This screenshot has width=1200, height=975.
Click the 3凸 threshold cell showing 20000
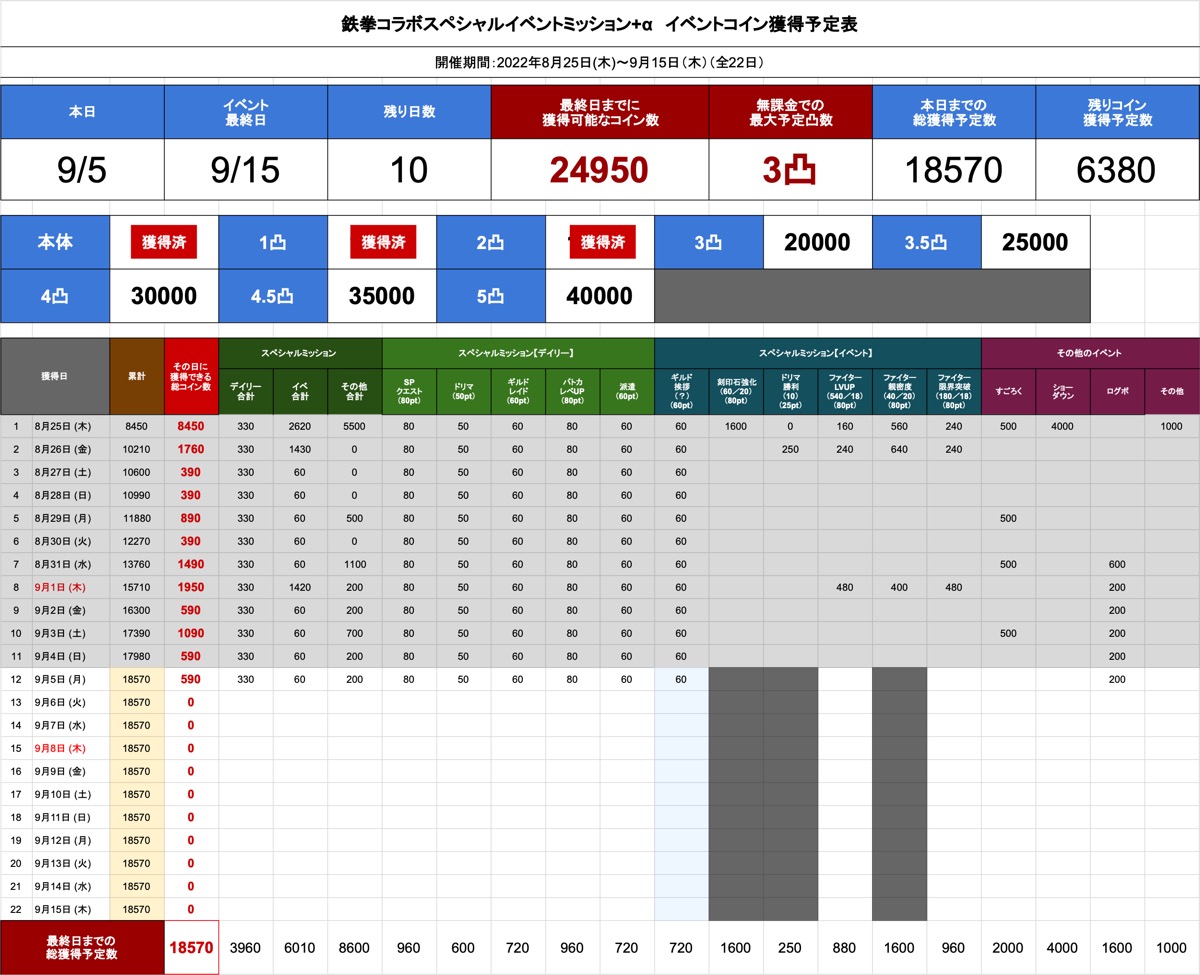point(817,242)
